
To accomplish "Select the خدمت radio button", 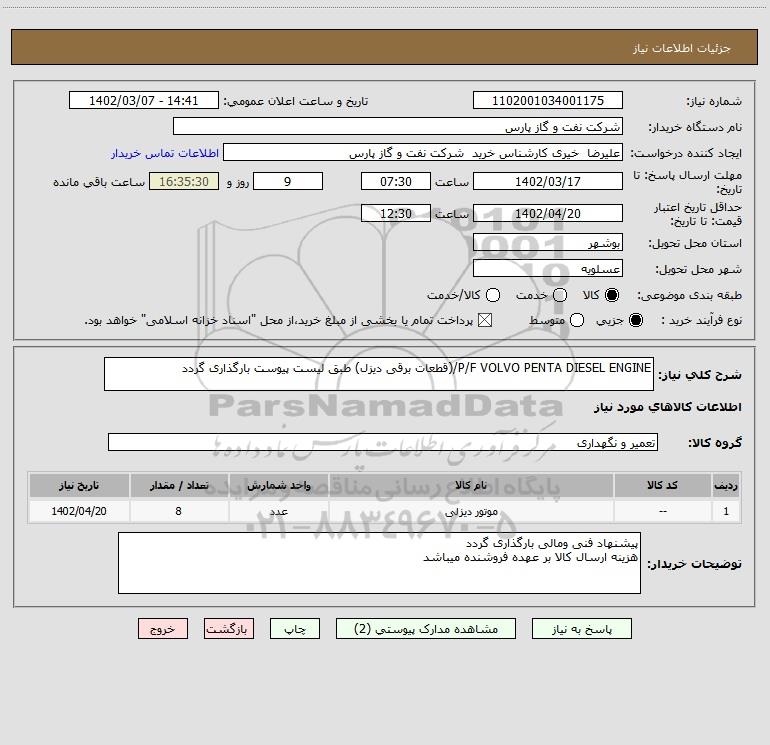I will point(560,295).
